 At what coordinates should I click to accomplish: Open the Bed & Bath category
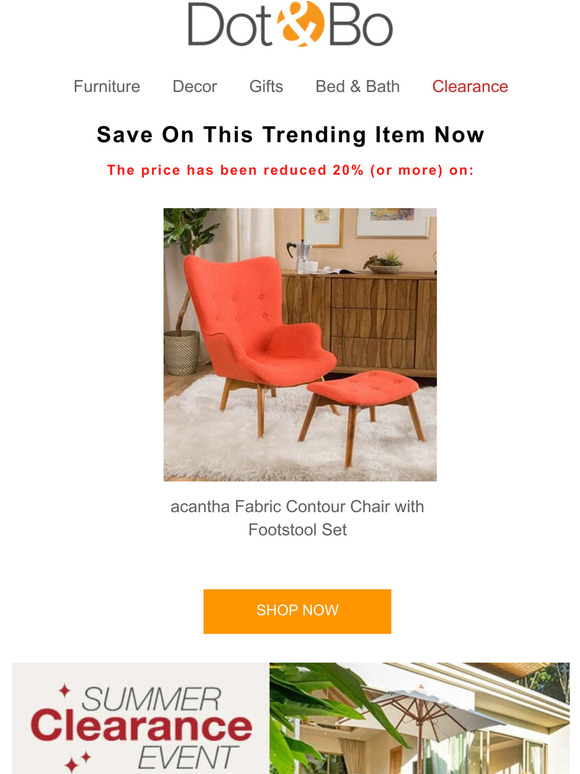click(x=357, y=86)
